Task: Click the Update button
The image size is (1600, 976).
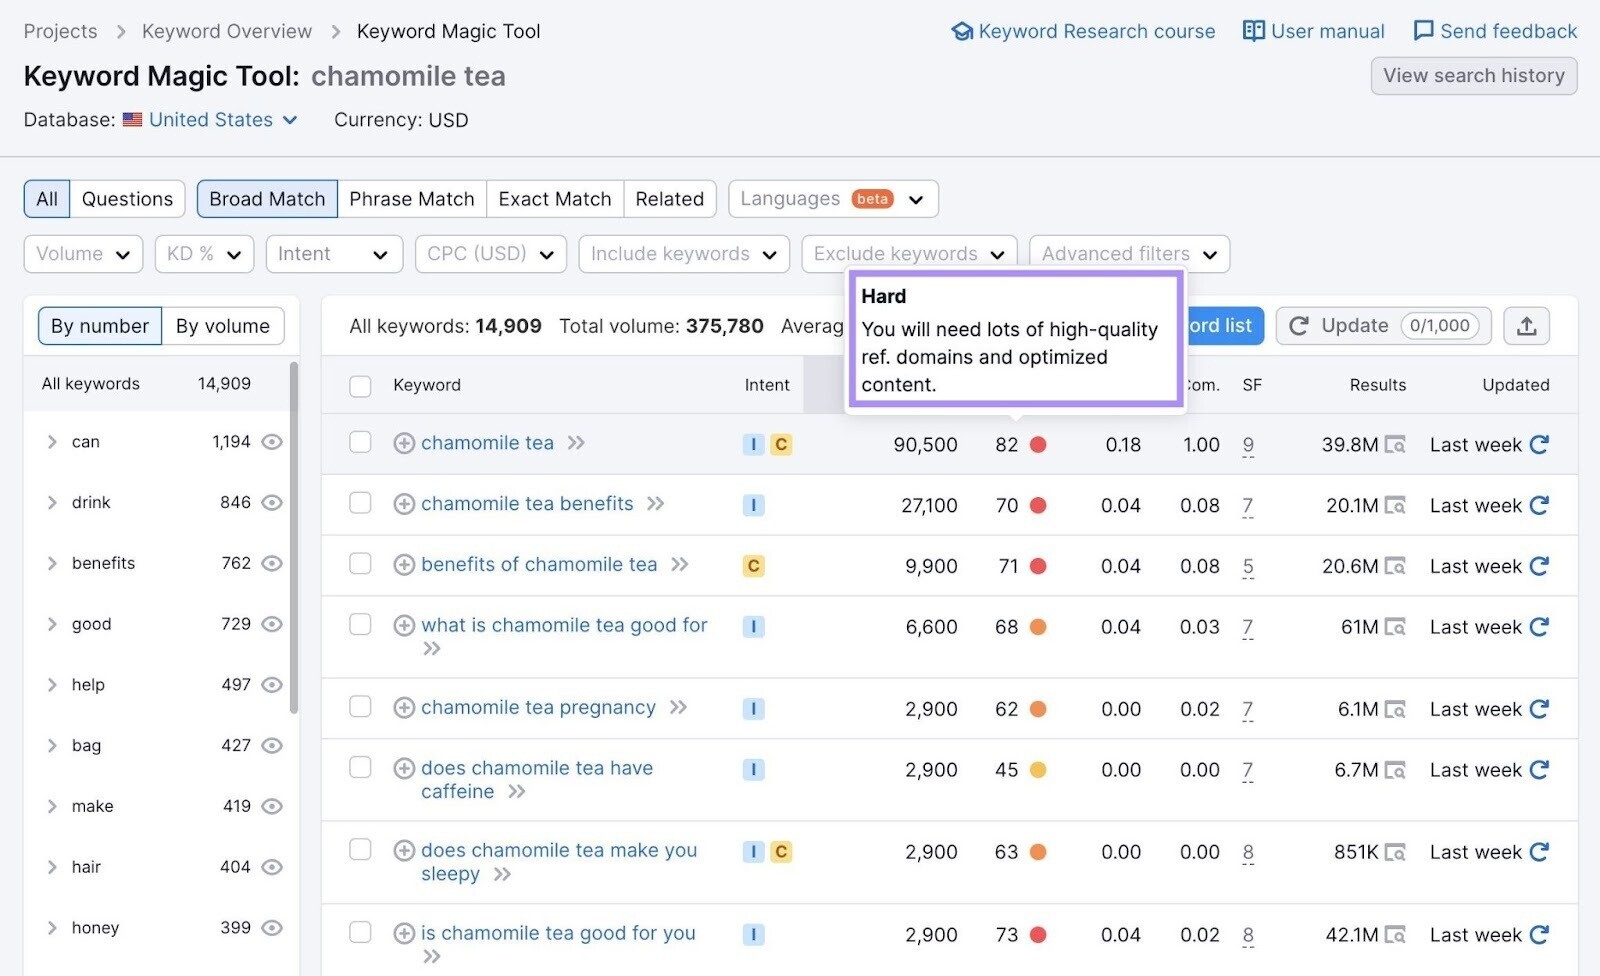Action: [1383, 326]
